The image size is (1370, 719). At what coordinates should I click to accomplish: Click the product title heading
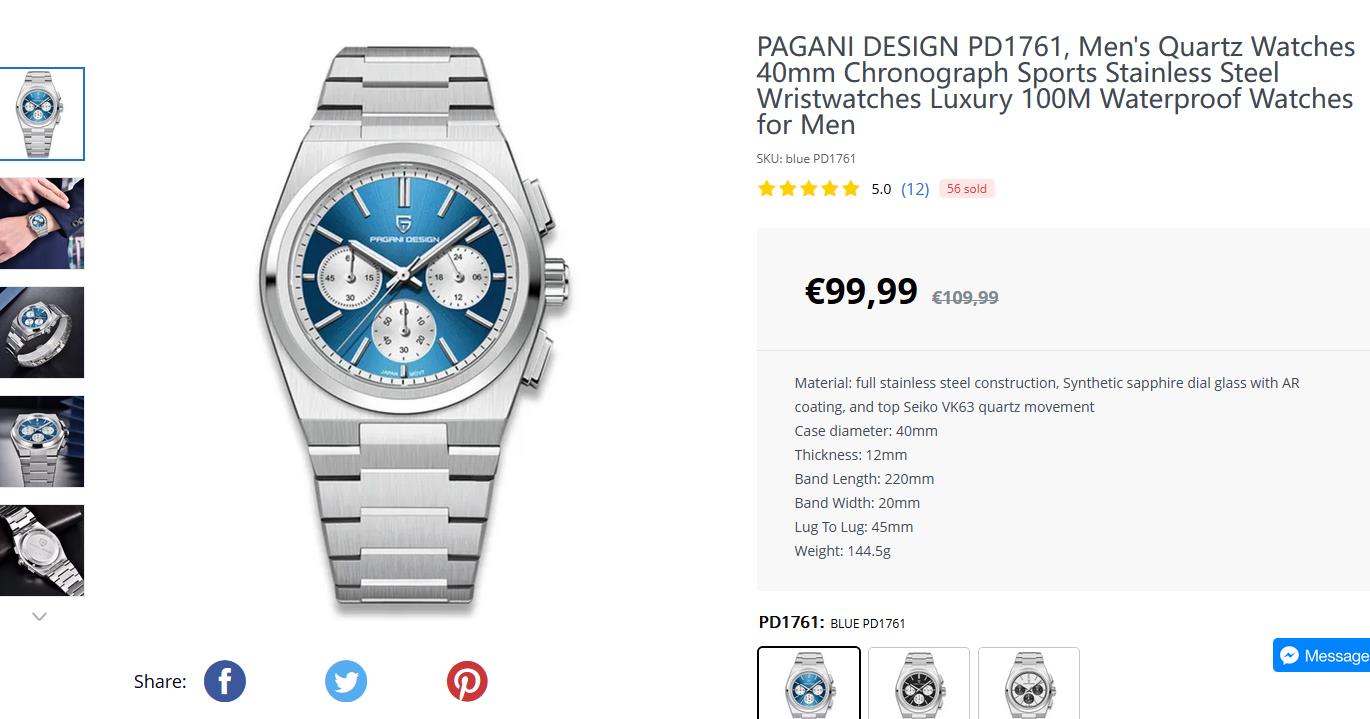coord(1055,85)
